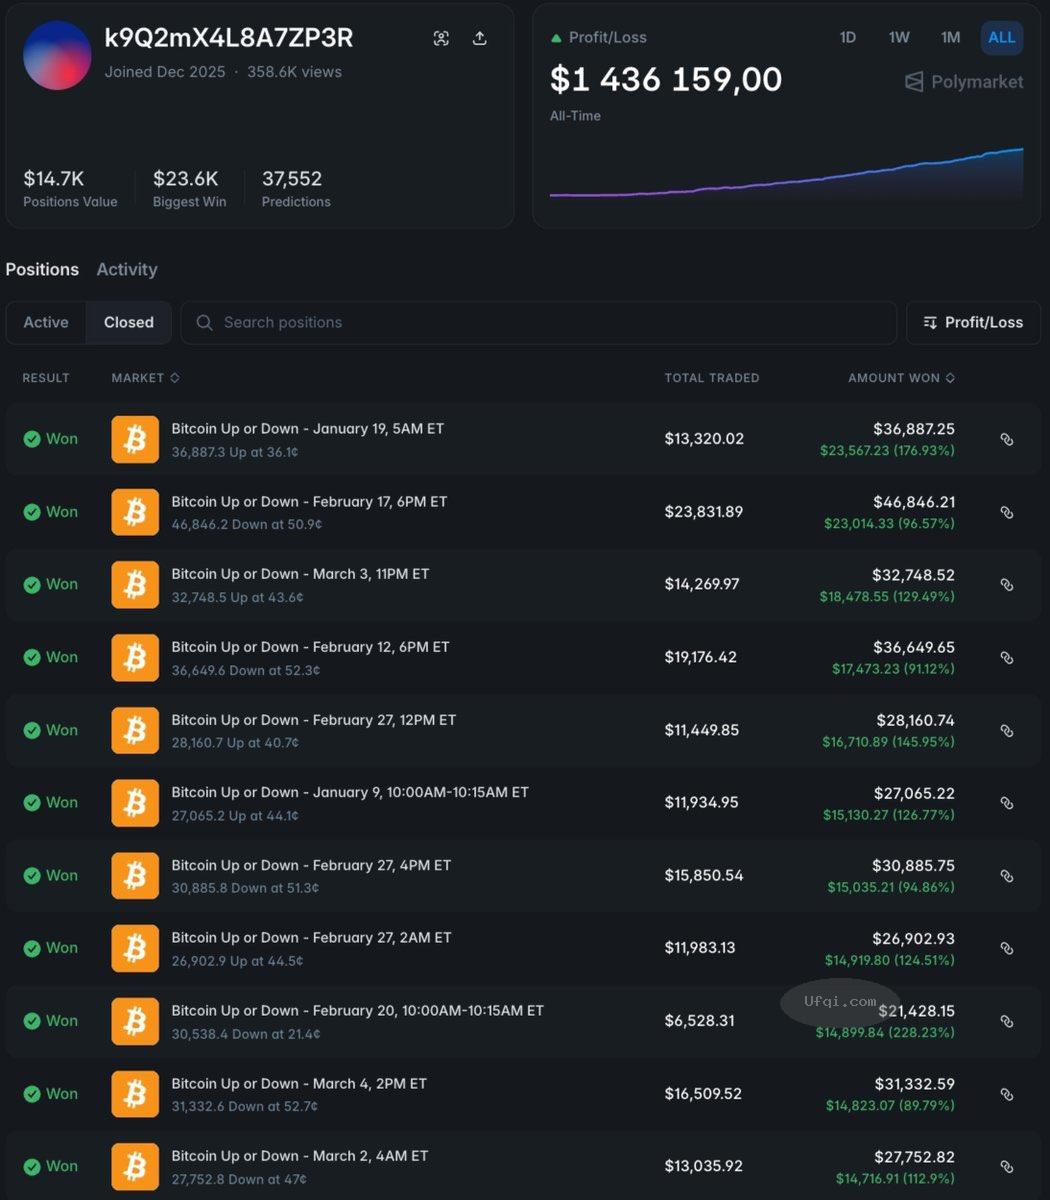Viewport: 1050px width, 1200px height.
Task: Click the search magnifier in the positions bar
Action: [204, 322]
